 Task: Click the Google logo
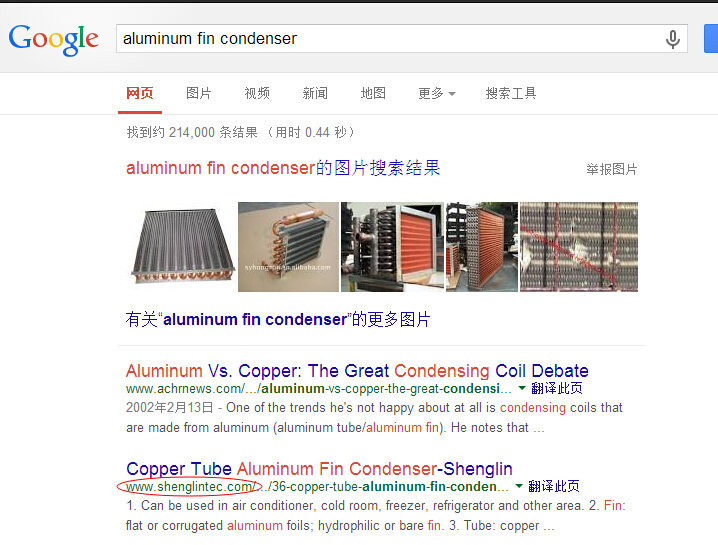54,40
